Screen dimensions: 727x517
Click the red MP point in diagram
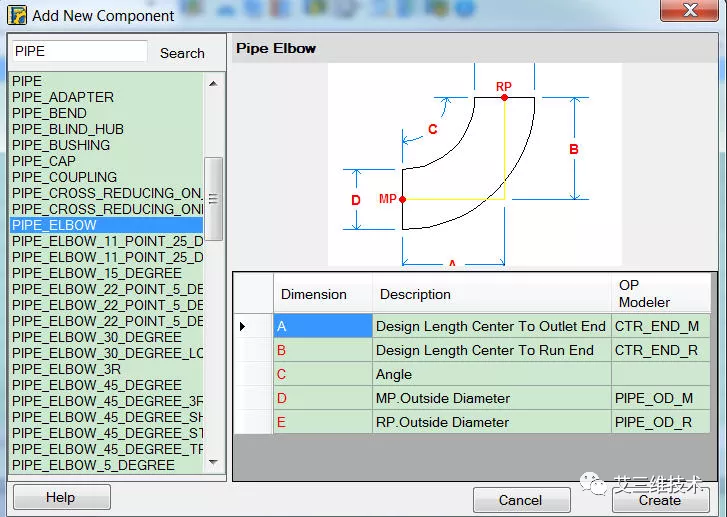point(402,199)
